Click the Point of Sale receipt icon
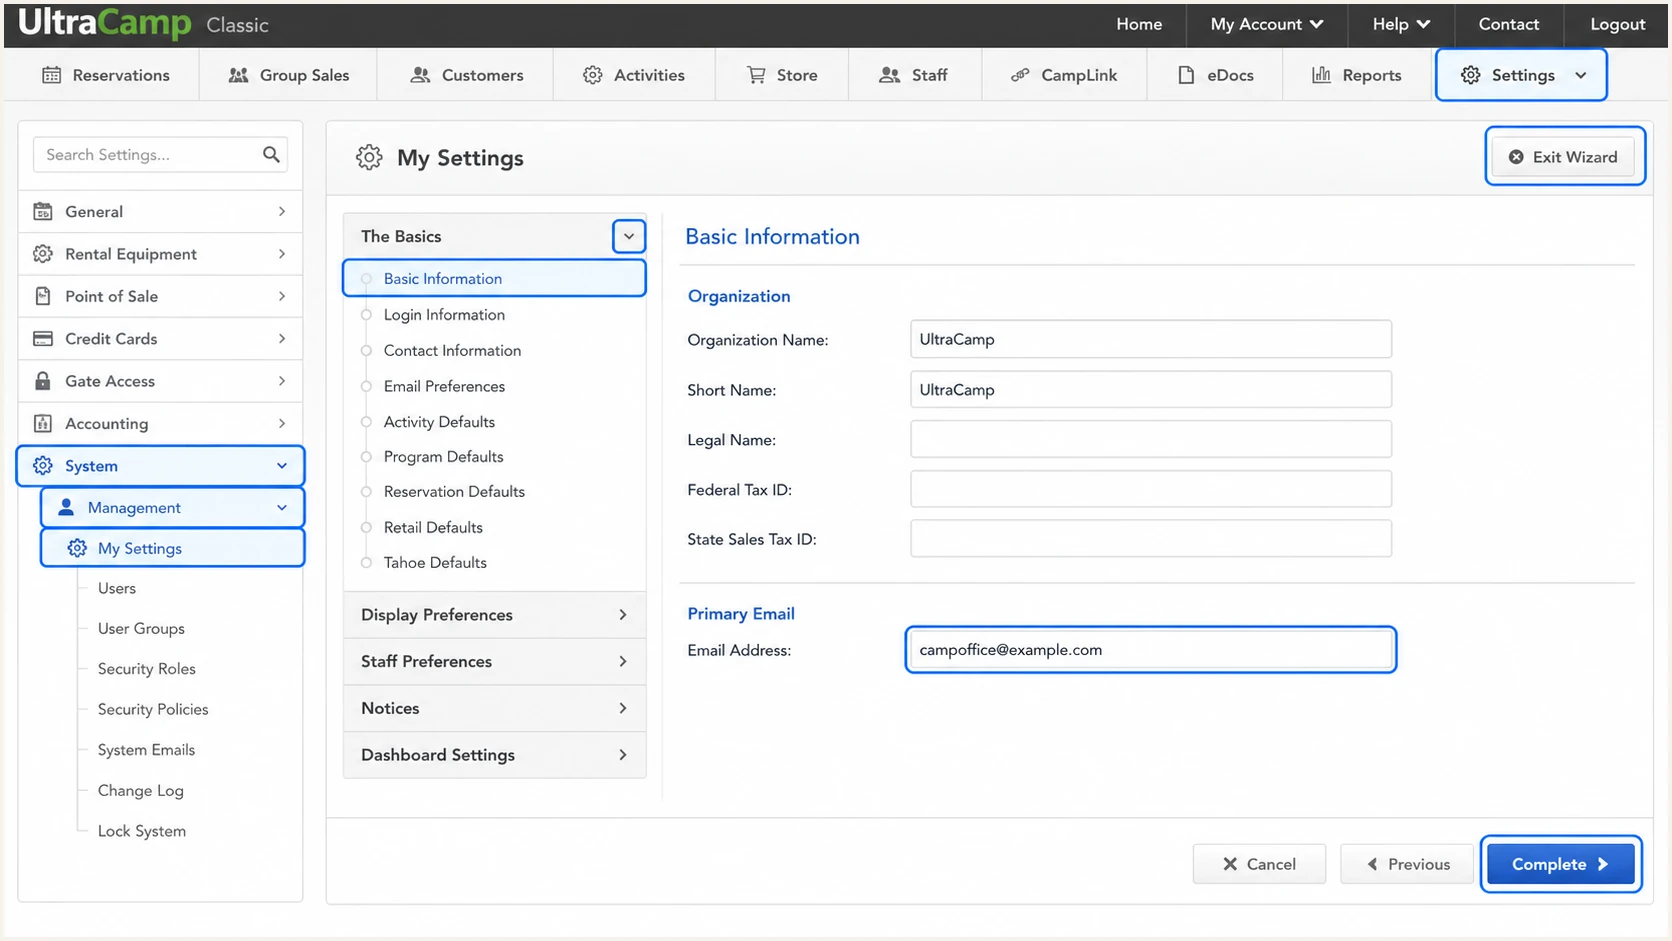Viewport: 1672px width, 941px height. pos(43,296)
